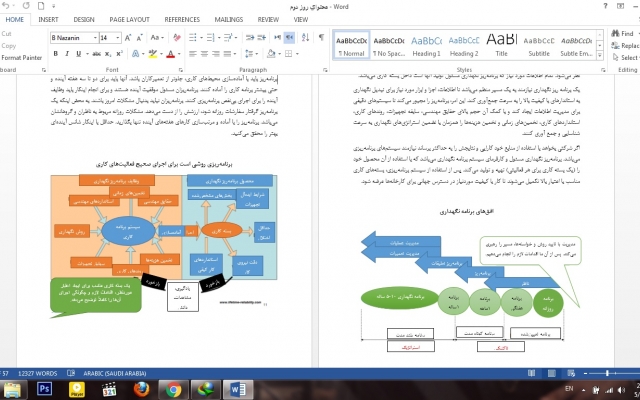Open the HOME ribbon tab

(14, 19)
